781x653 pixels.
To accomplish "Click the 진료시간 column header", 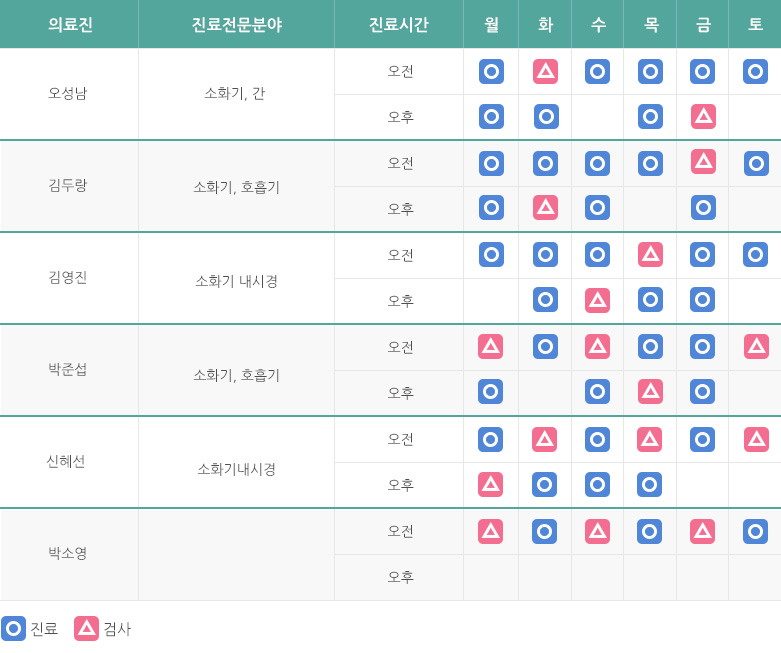I will tap(399, 25).
